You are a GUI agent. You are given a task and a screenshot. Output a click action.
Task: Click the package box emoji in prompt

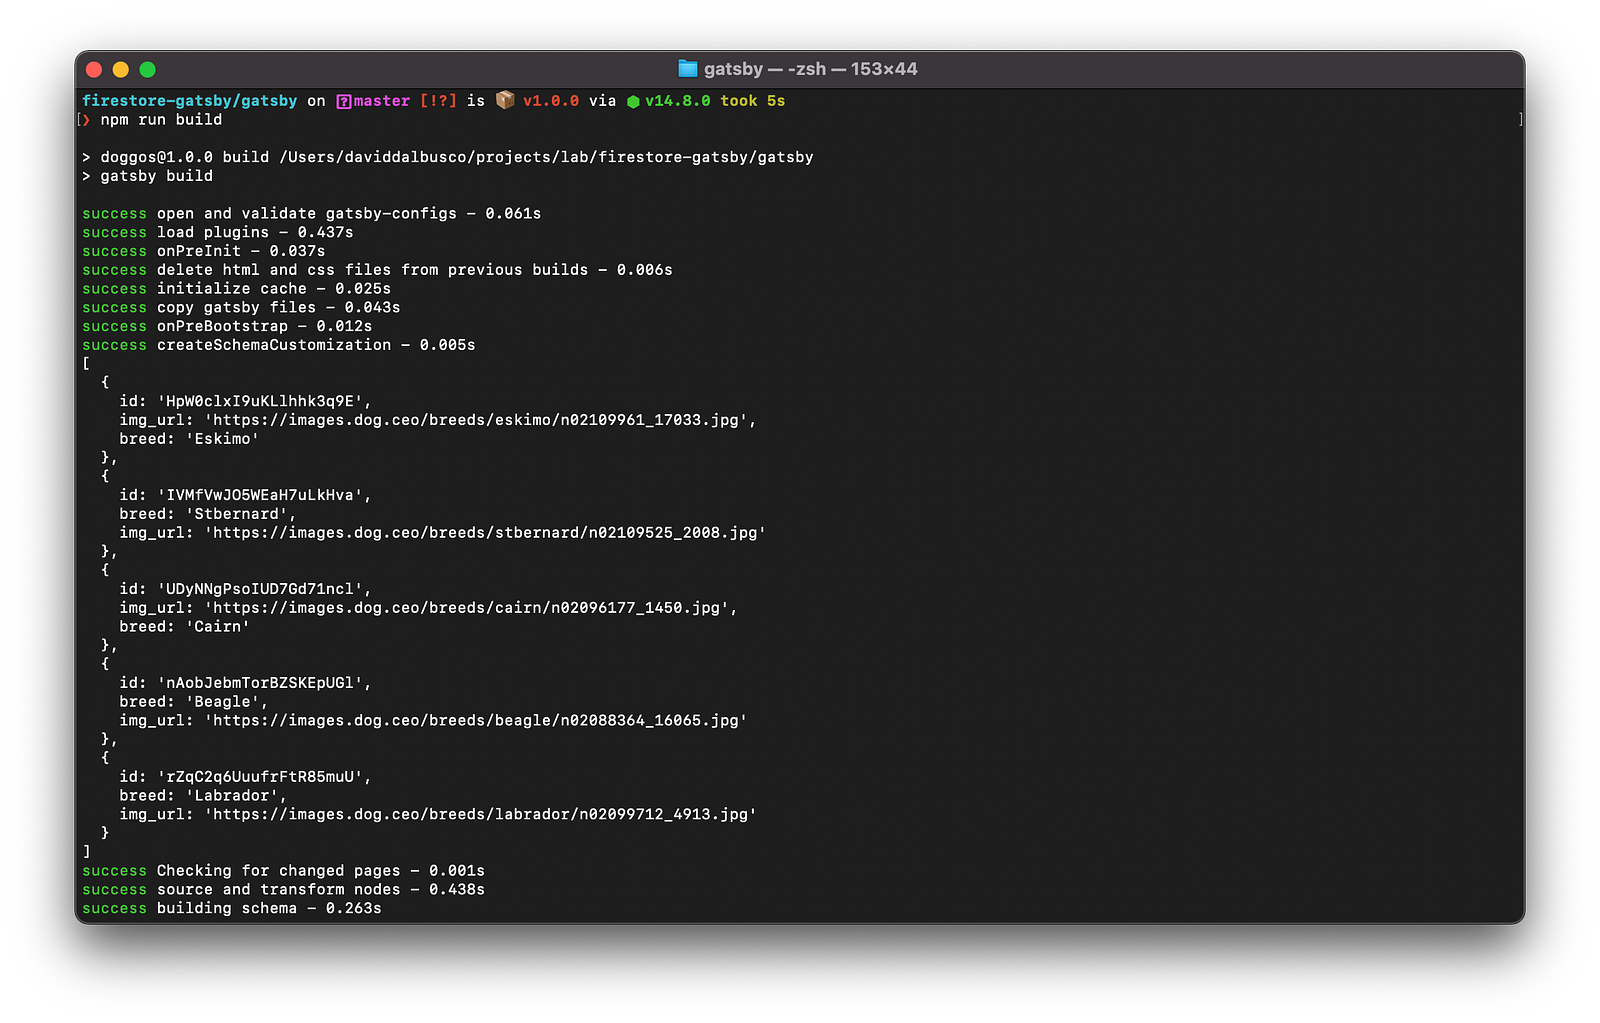505,100
